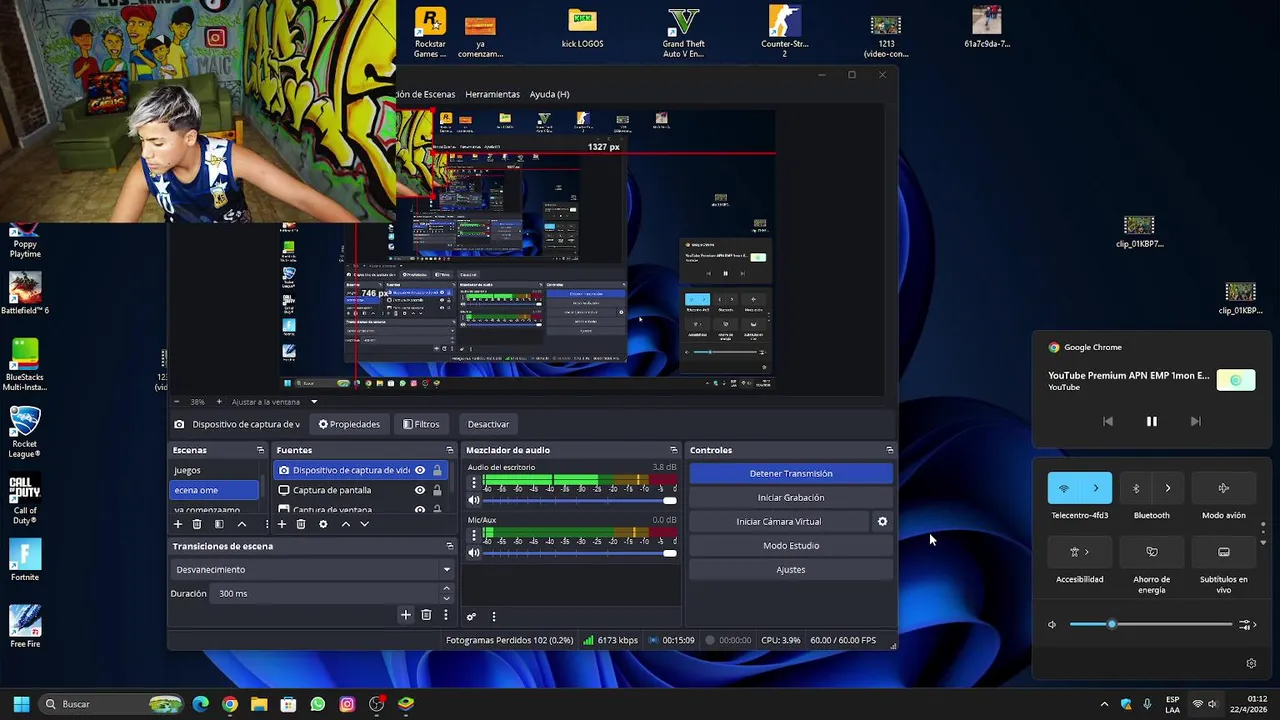Delete the scene transition with trash icon
Screen dimensions: 1280x720
426,615
